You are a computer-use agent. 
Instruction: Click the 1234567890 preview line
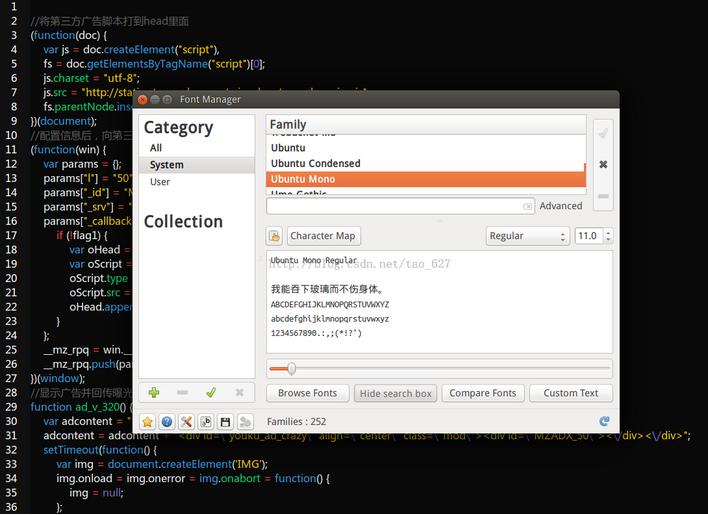(x=316, y=334)
